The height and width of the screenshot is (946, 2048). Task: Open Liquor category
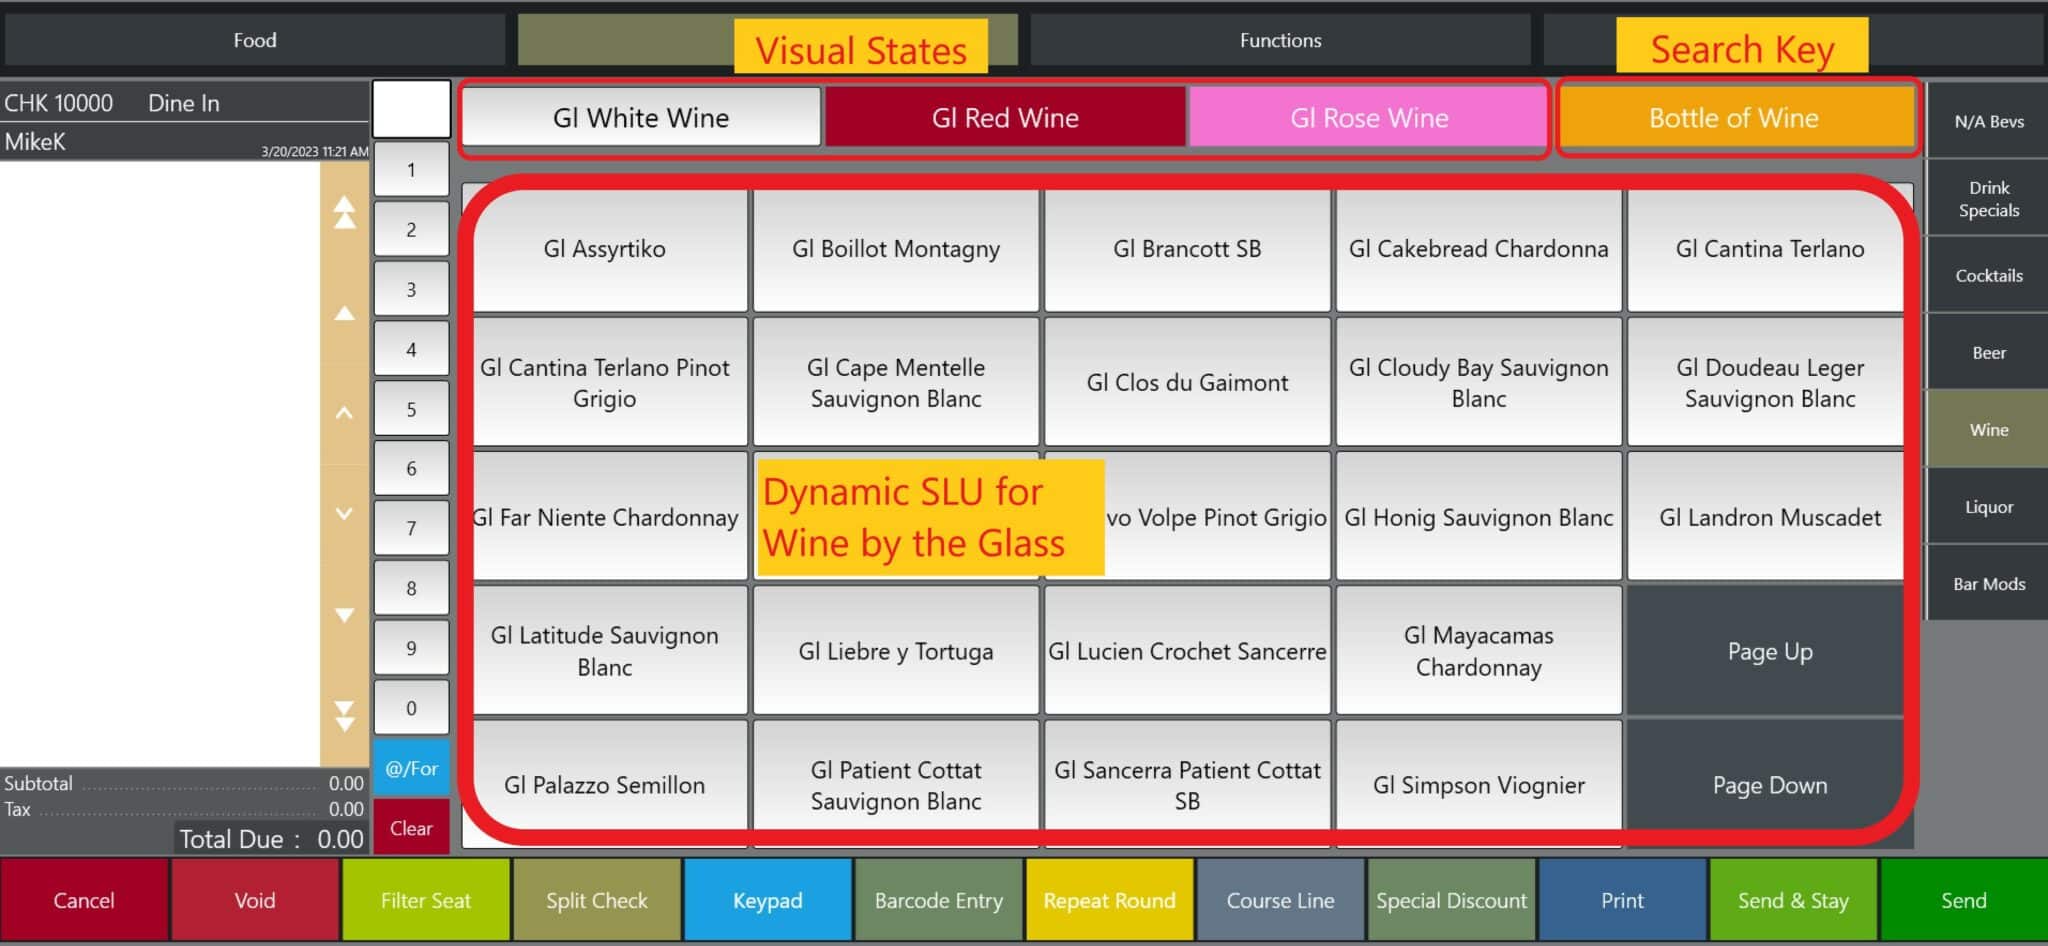click(1988, 506)
